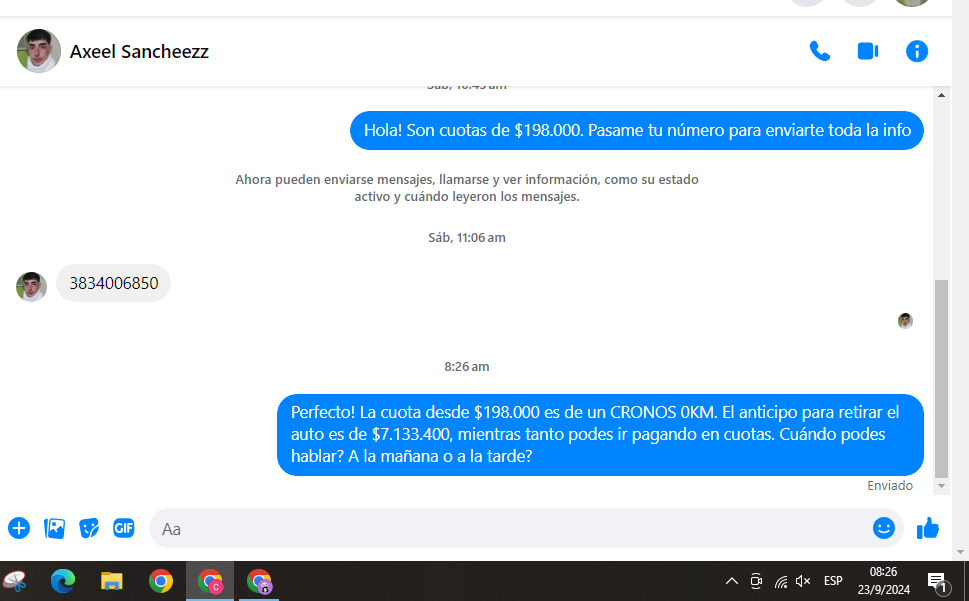
Task: Click the '8:26 am' timestamp
Action: pyautogui.click(x=467, y=367)
